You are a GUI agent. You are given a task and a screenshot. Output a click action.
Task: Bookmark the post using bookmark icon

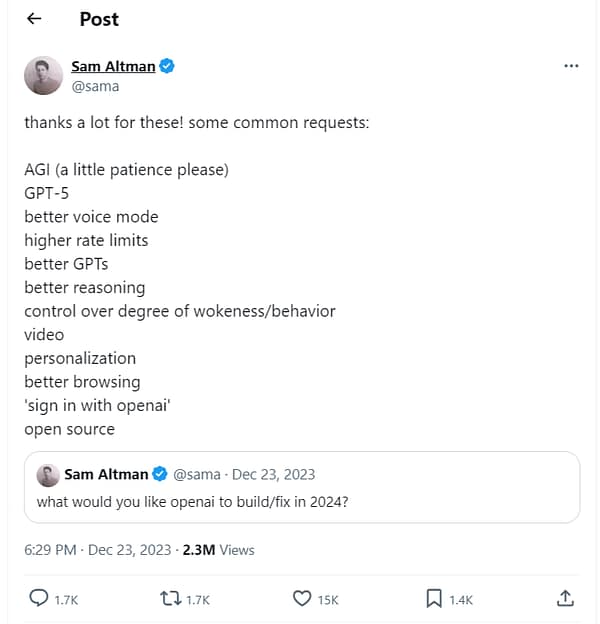click(x=434, y=598)
